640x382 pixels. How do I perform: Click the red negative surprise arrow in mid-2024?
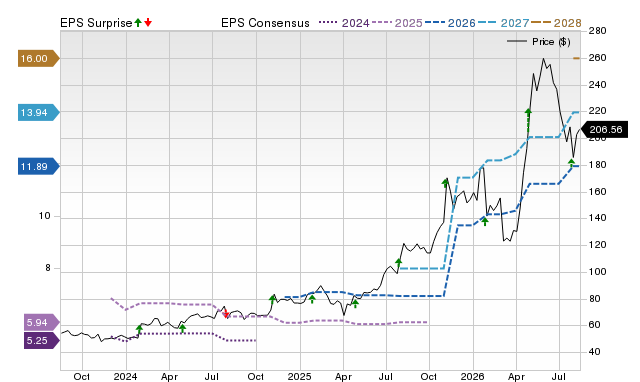point(226,313)
